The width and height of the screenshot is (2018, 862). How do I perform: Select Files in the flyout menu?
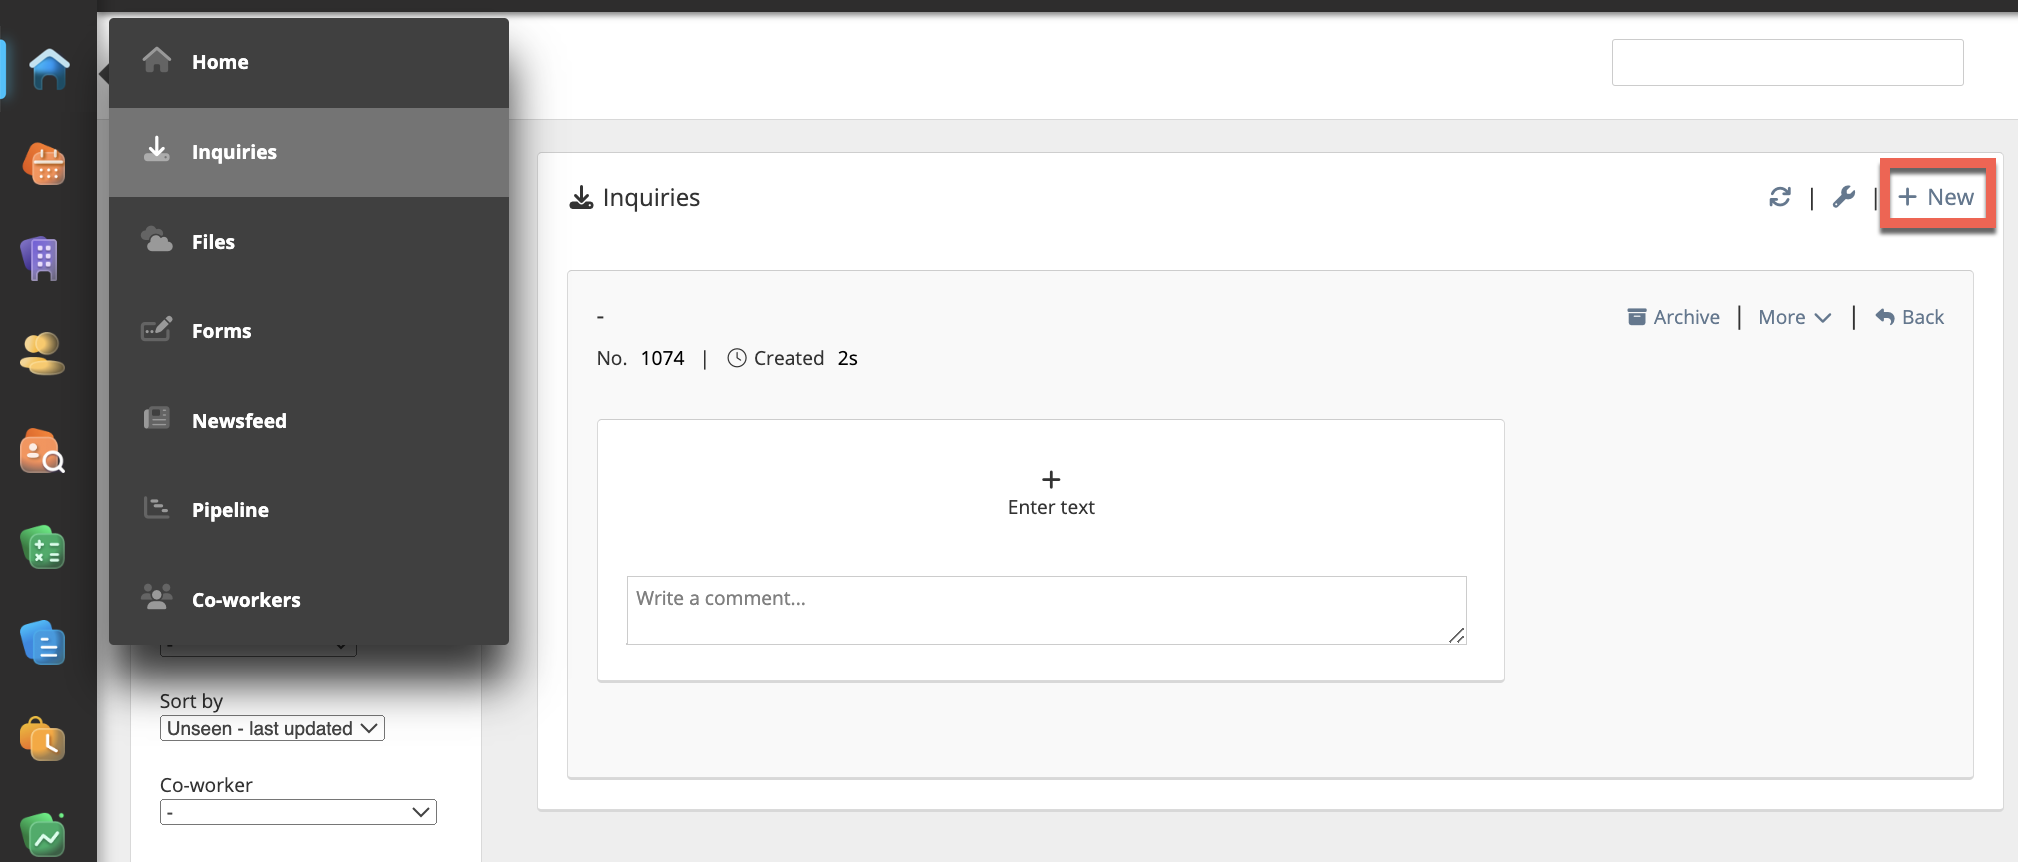[x=213, y=242]
